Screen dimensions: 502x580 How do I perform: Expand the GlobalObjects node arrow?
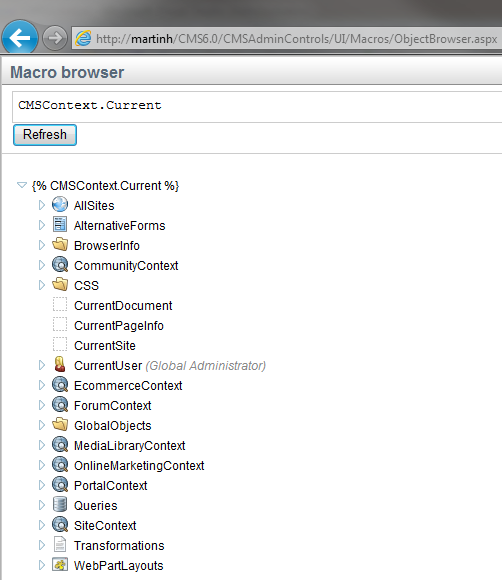click(42, 425)
